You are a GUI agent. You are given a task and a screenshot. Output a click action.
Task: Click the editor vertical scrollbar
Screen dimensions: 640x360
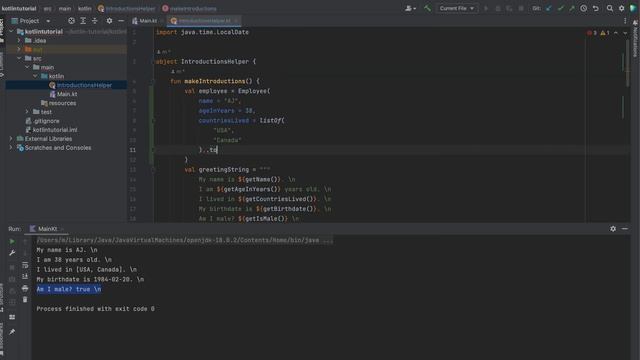point(627,63)
